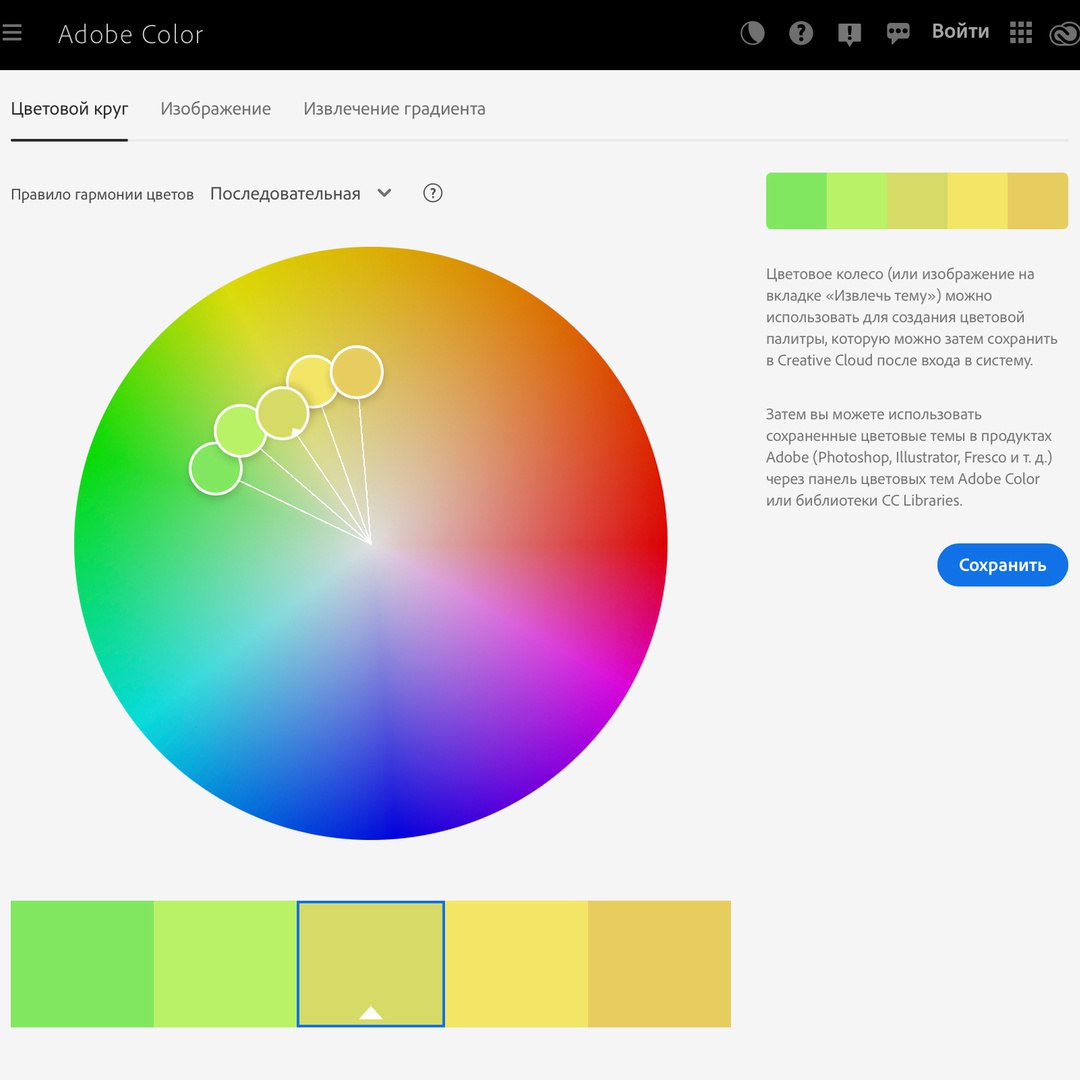
Task: Select the Цветовой круг tab
Action: click(70, 109)
